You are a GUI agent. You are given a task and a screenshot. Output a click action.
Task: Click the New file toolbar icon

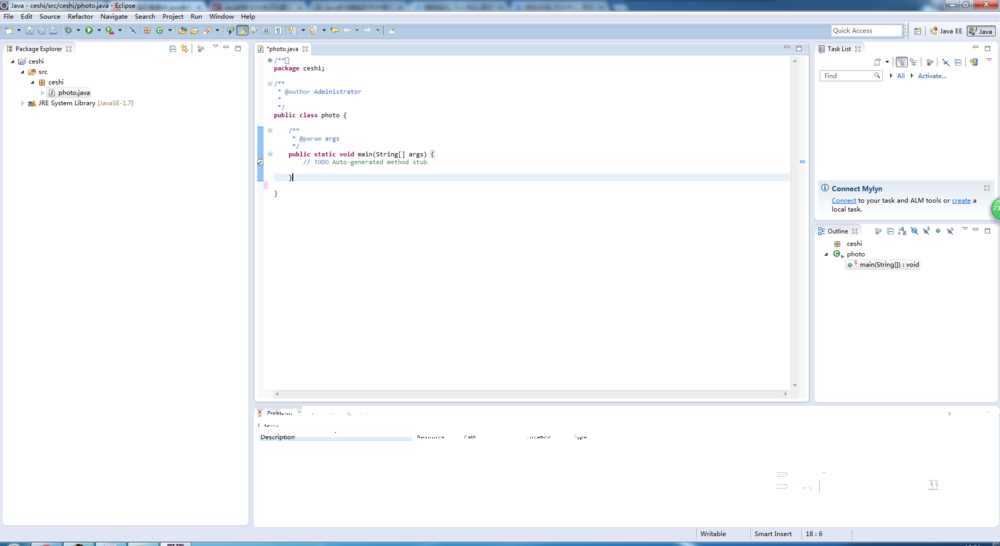pos(9,30)
